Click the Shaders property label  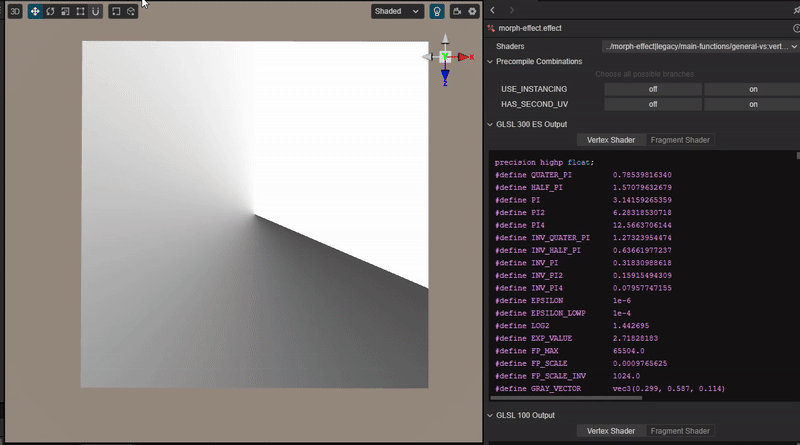coord(510,46)
